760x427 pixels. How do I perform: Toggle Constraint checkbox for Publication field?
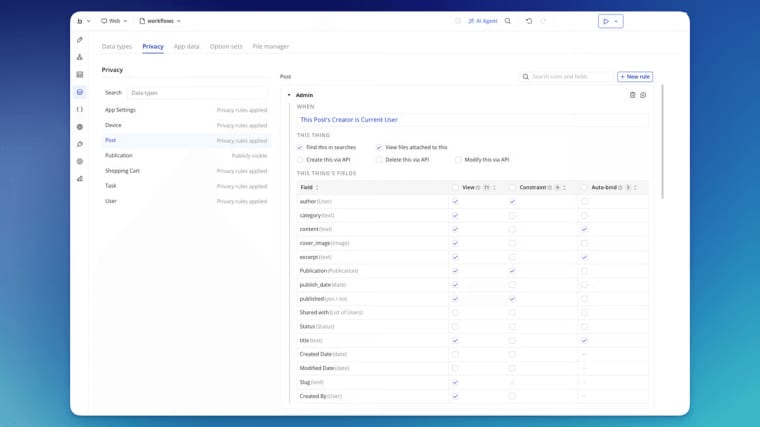click(x=512, y=271)
